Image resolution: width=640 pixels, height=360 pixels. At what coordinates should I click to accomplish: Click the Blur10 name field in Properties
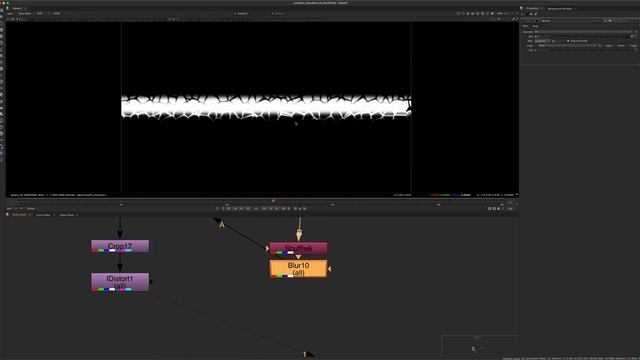pyautogui.click(x=571, y=21)
